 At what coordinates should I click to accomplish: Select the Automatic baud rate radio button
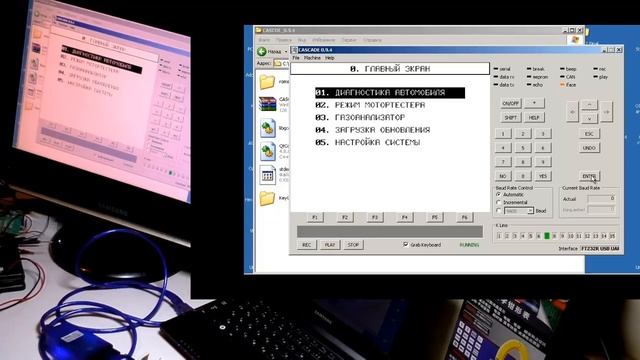(498, 195)
